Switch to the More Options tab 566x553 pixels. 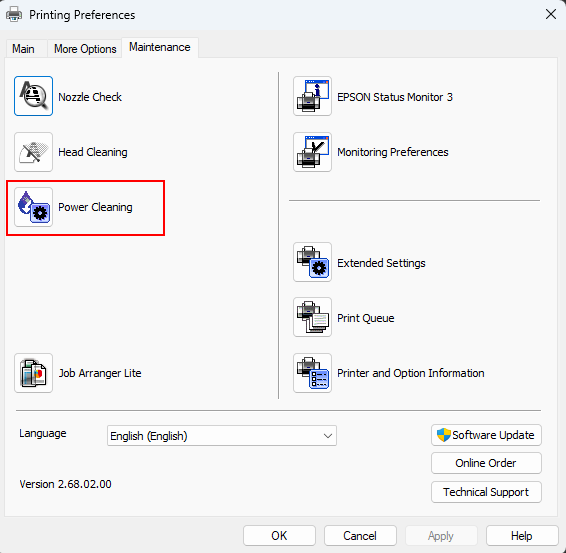tap(85, 49)
